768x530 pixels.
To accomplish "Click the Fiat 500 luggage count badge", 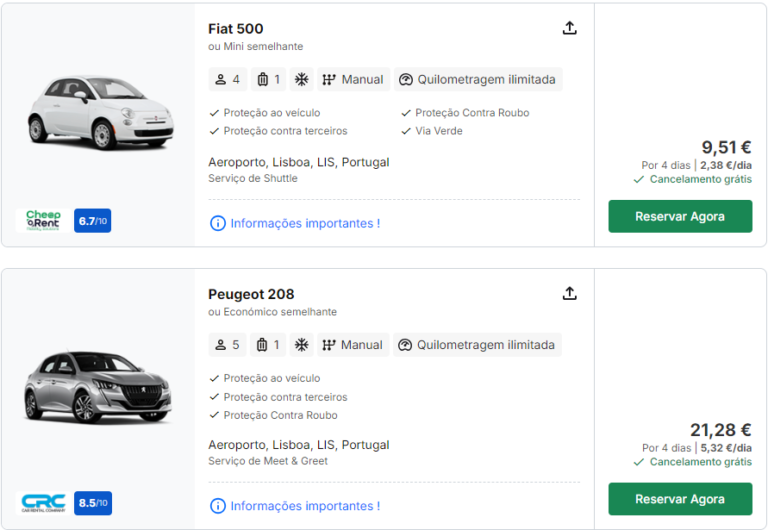I will tap(268, 79).
